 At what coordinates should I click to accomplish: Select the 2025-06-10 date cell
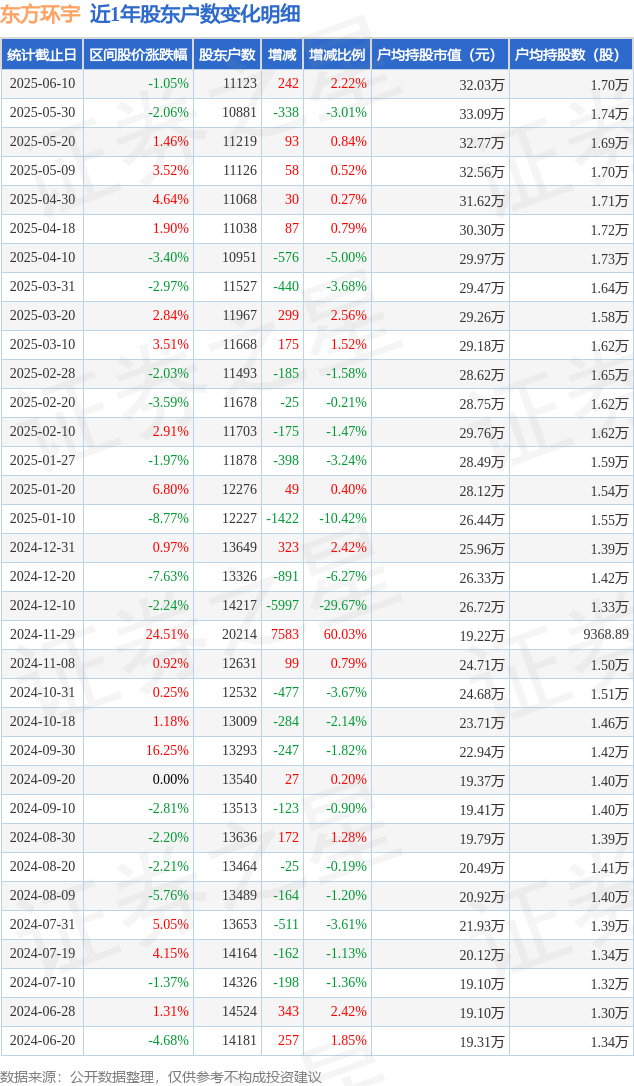(42, 84)
